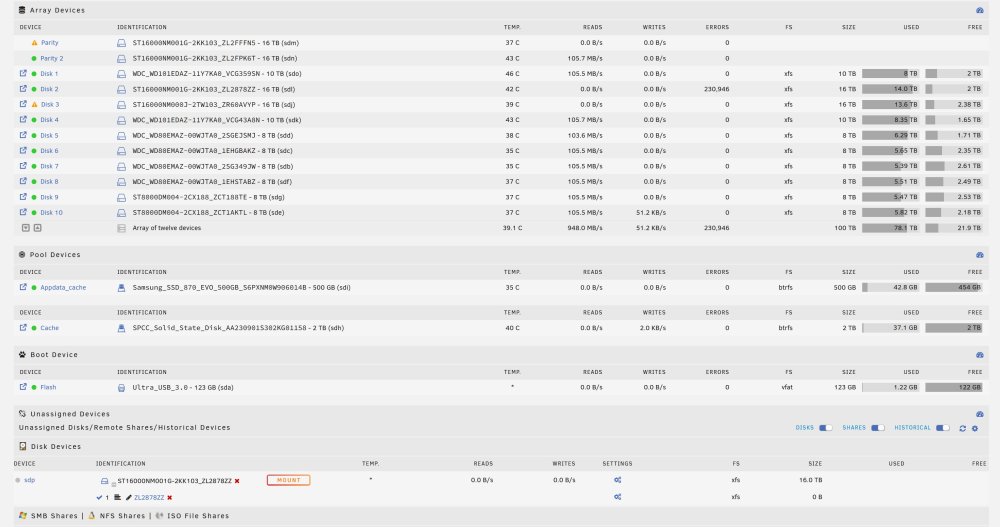Click Disk 2 error count 230,946
The image size is (1000, 527).
pos(716,89)
